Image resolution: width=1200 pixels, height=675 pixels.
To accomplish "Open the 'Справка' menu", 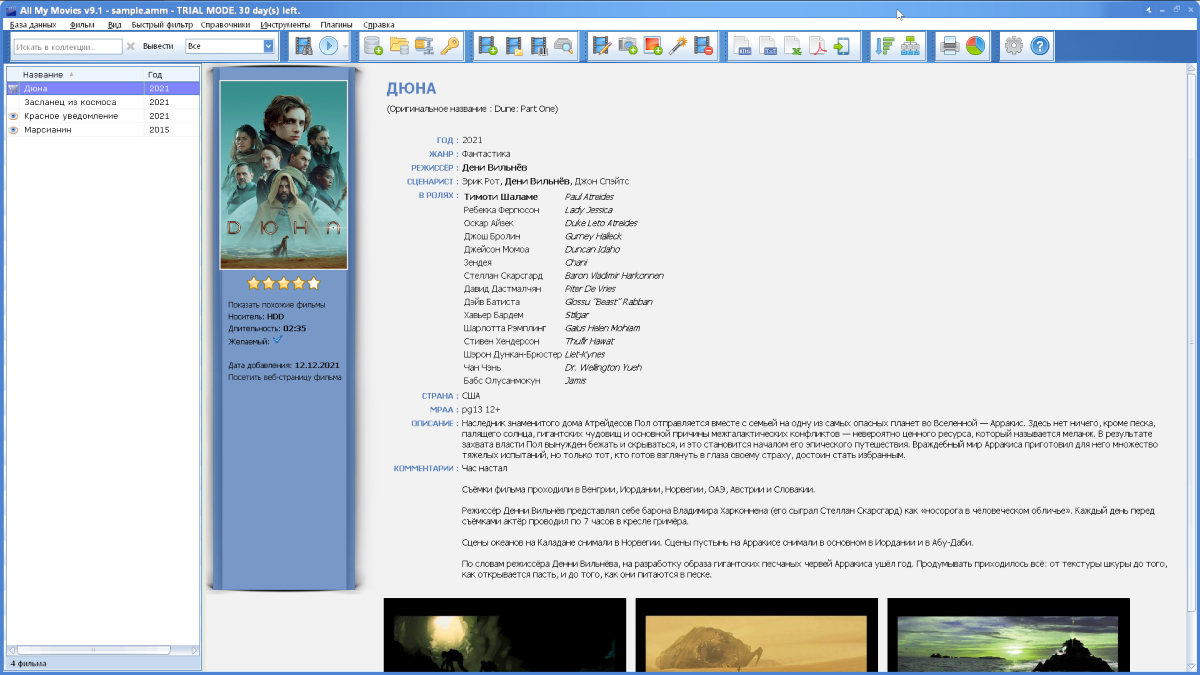I will pyautogui.click(x=378, y=24).
